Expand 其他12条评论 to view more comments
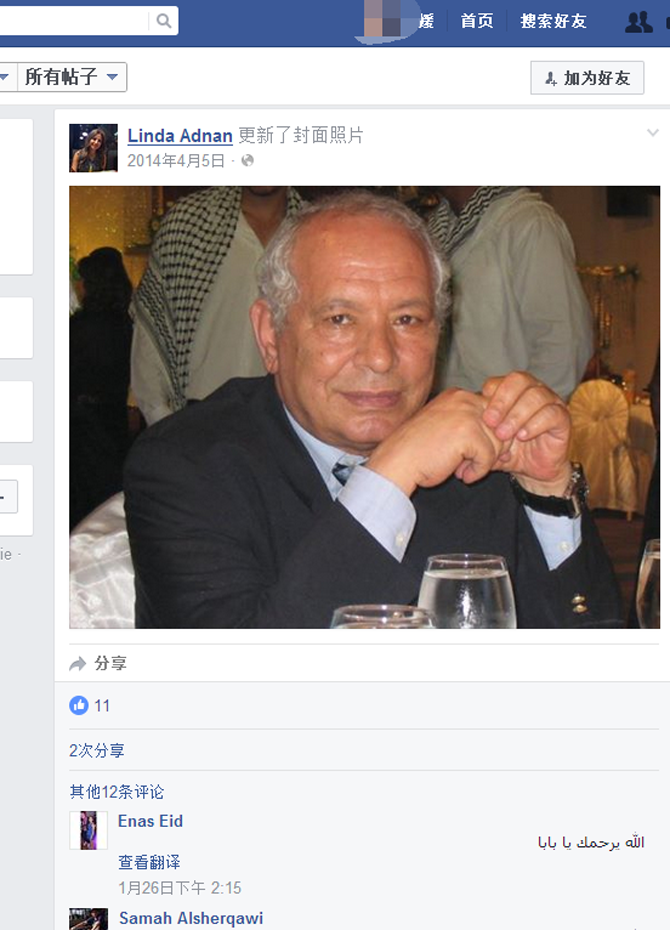This screenshot has width=670, height=930. (x=117, y=792)
